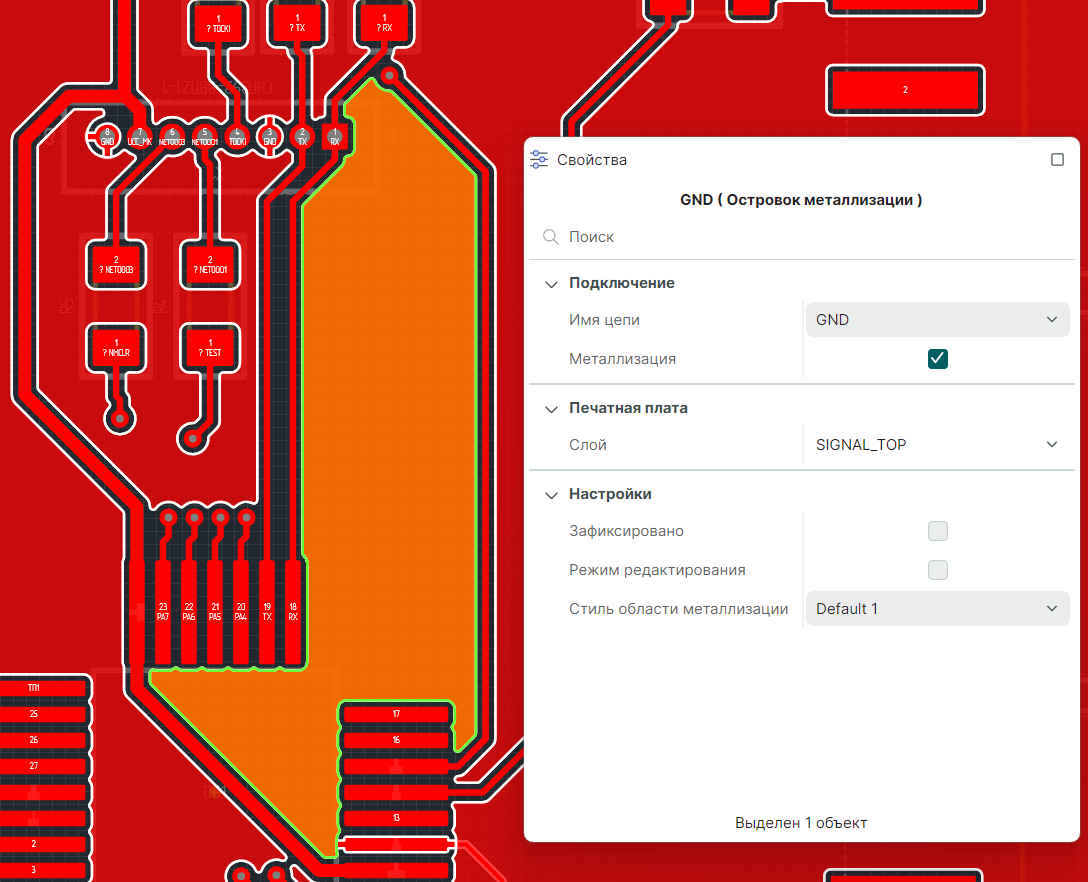1088x882 pixels.
Task: Enable the Зафиксировано checkbox
Action: 937,531
